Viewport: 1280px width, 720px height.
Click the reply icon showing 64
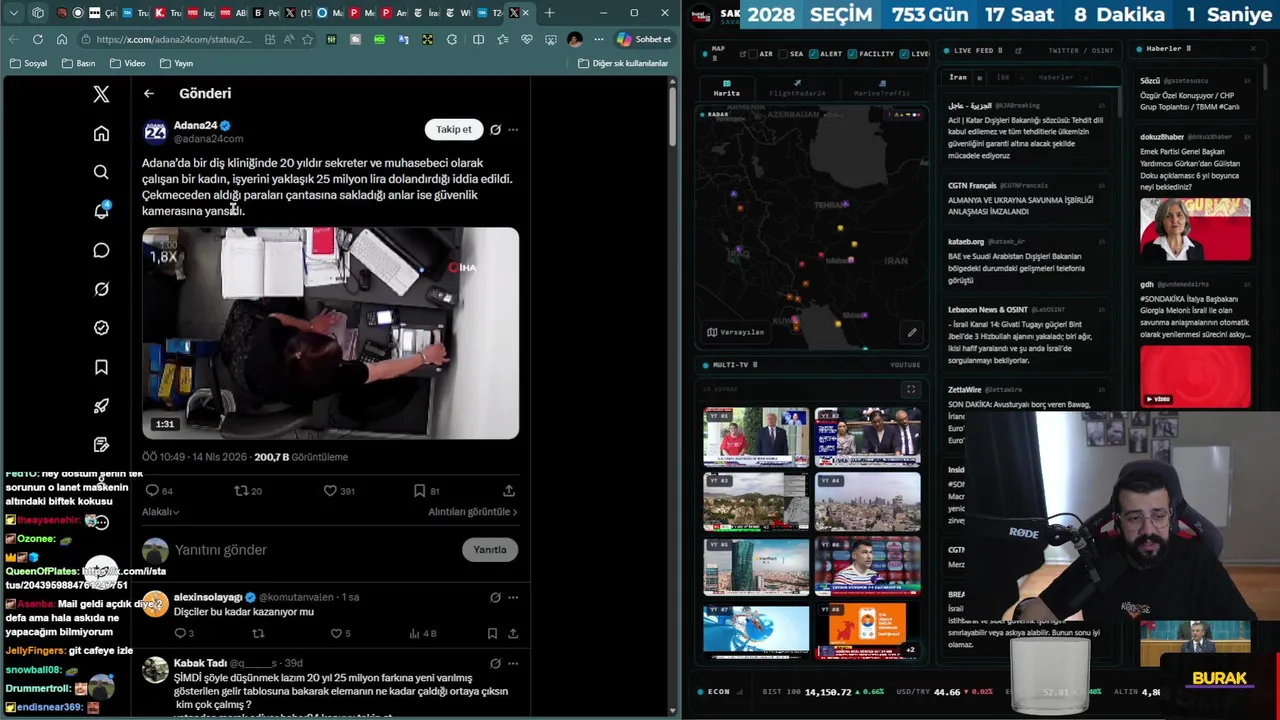pyautogui.click(x=152, y=491)
